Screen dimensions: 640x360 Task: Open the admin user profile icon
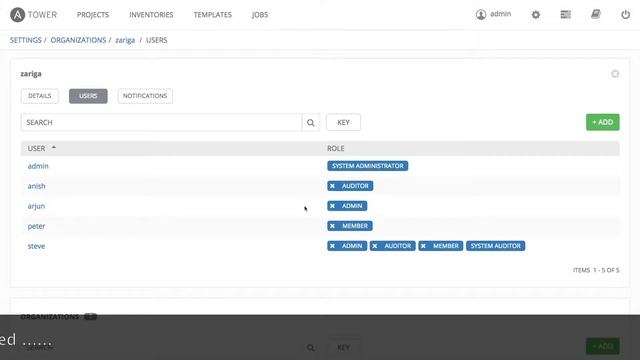tap(481, 15)
